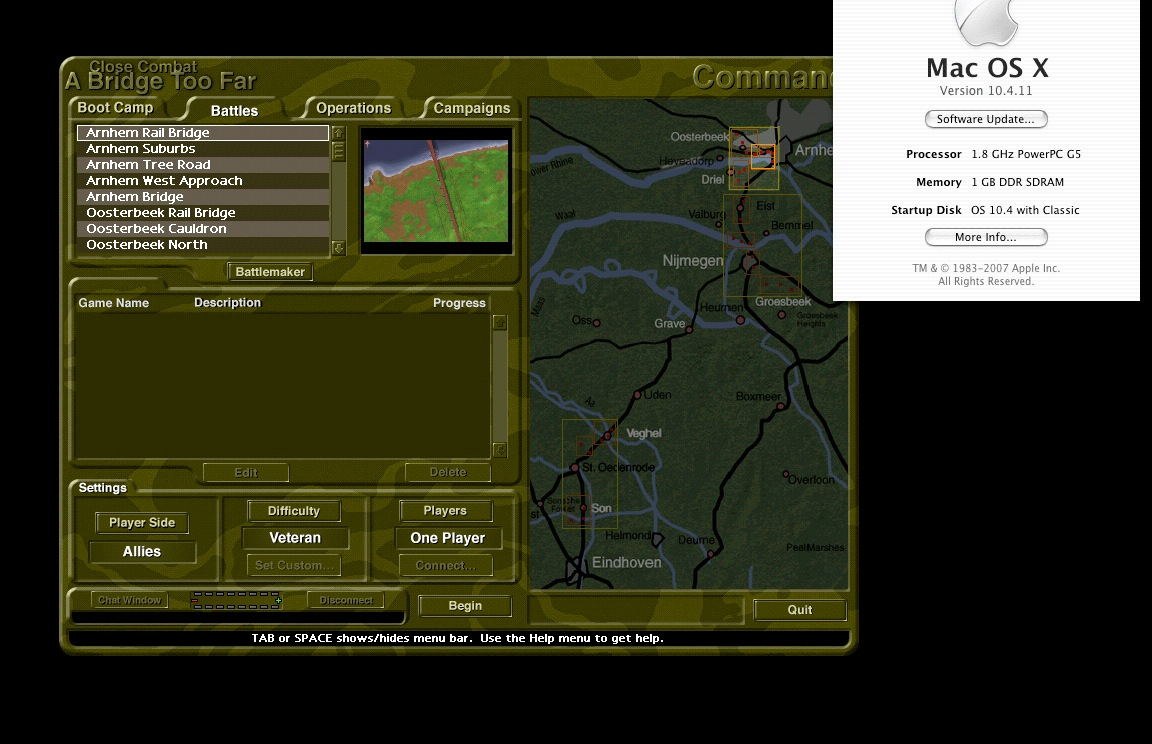The height and width of the screenshot is (744, 1152).
Task: Open the Operations tab
Action: point(353,108)
